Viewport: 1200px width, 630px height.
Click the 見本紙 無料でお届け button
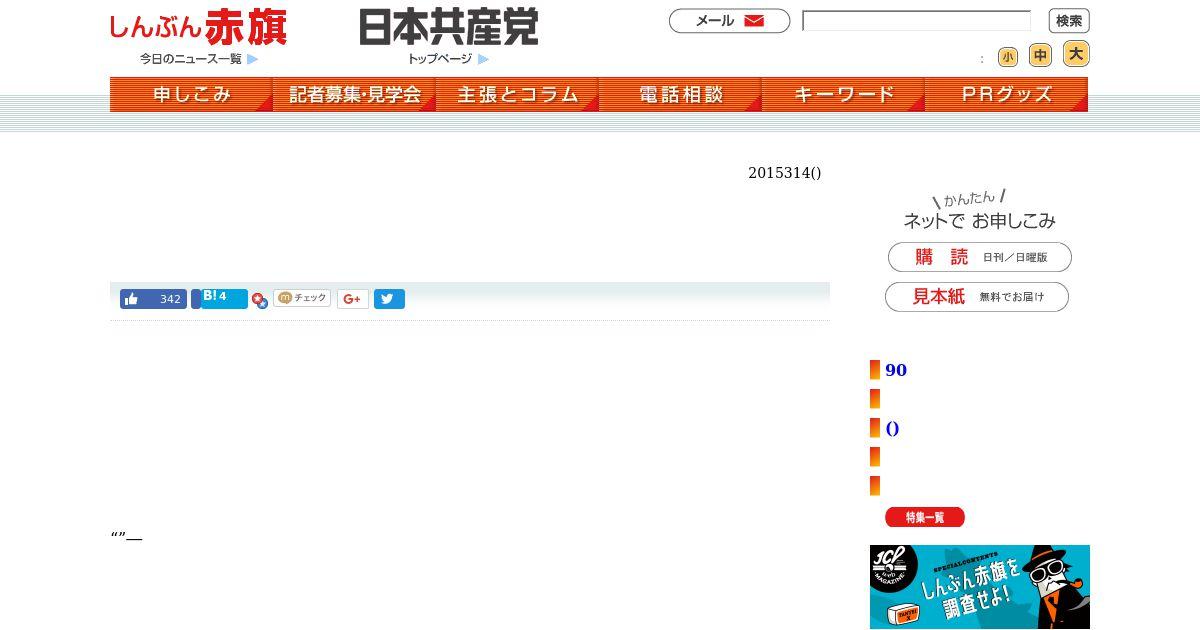tap(977, 297)
